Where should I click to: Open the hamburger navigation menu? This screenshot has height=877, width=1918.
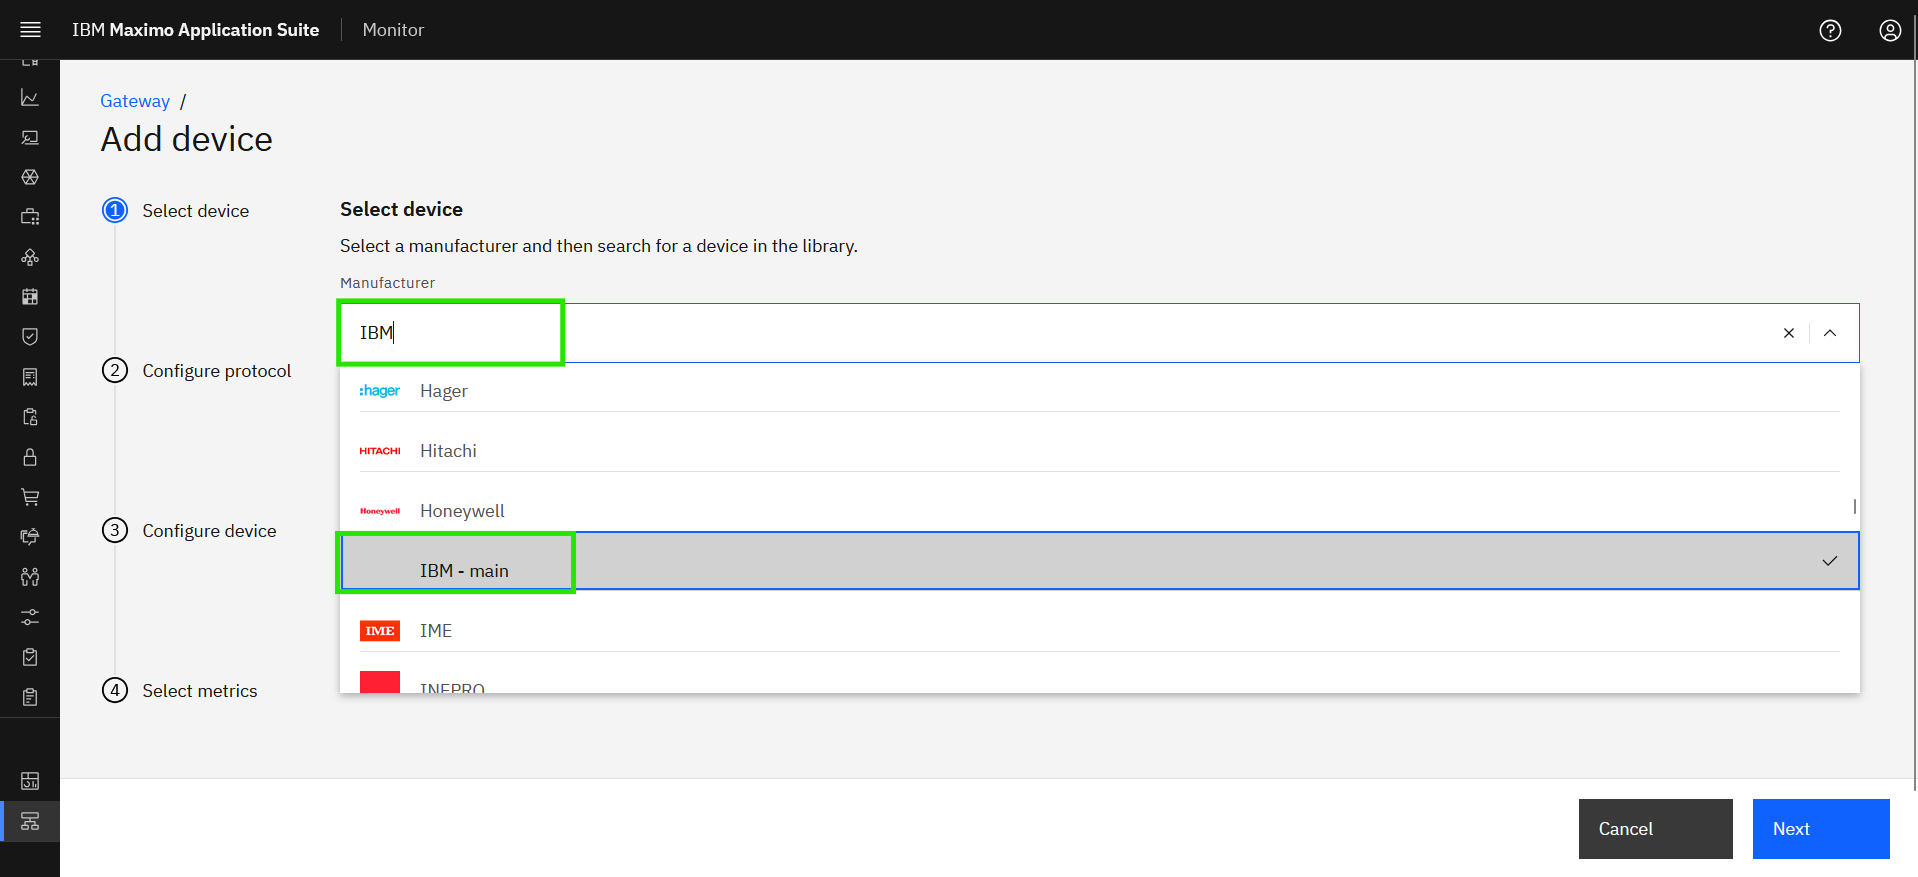(30, 30)
